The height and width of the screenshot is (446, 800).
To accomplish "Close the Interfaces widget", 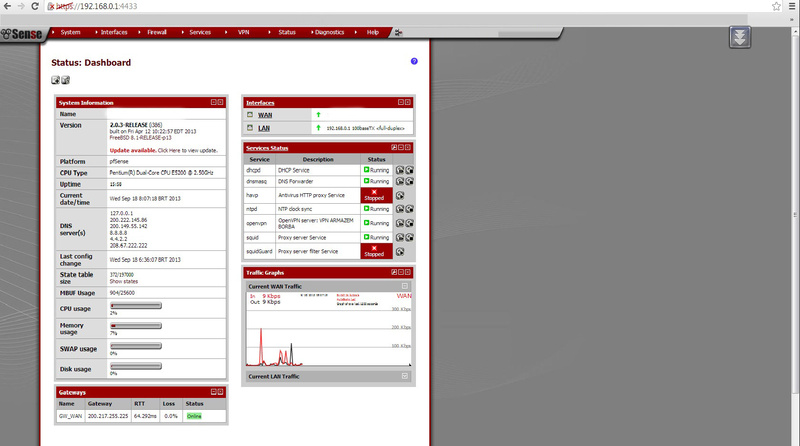I will [407, 102].
